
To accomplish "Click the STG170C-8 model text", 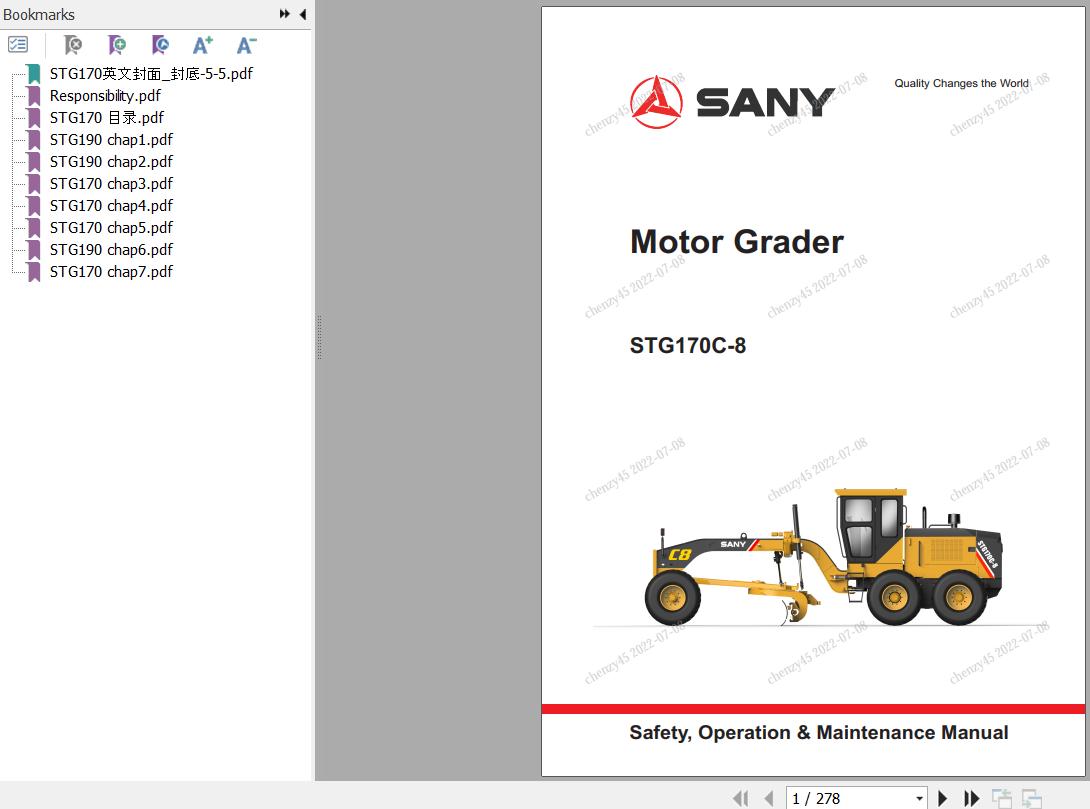I will point(688,345).
